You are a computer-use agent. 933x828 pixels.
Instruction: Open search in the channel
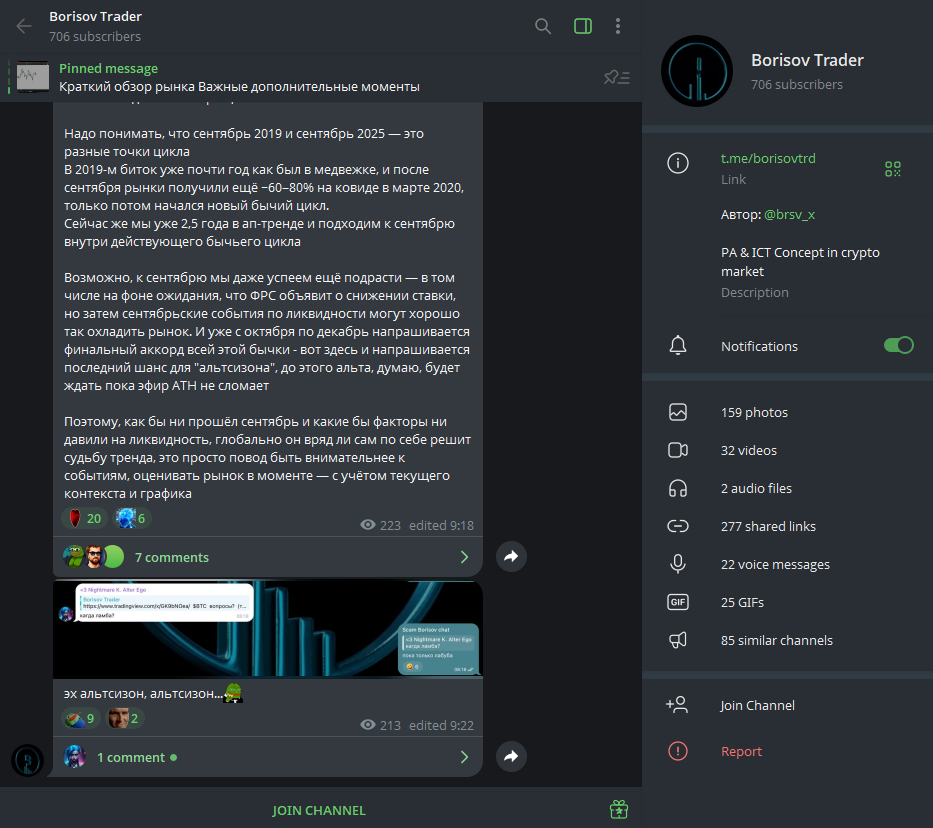[x=543, y=26]
